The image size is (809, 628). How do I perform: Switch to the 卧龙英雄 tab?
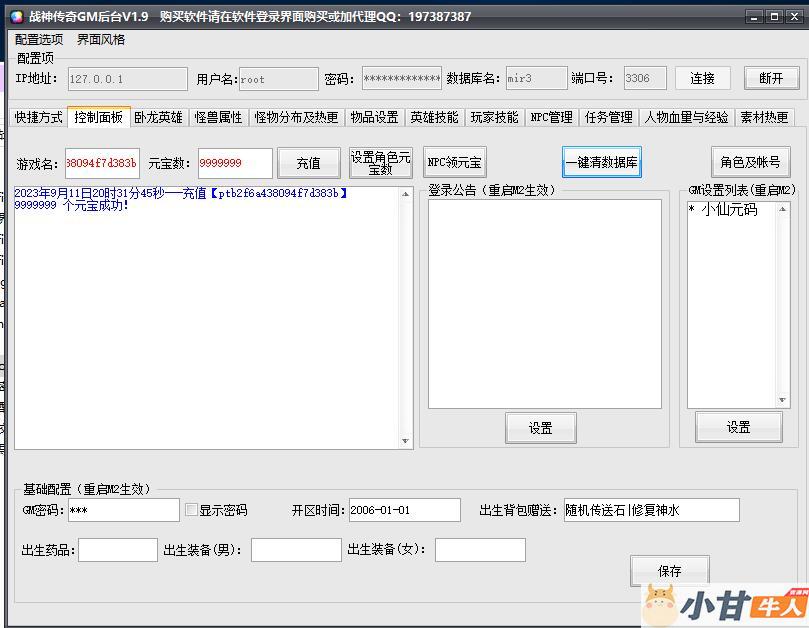158,117
